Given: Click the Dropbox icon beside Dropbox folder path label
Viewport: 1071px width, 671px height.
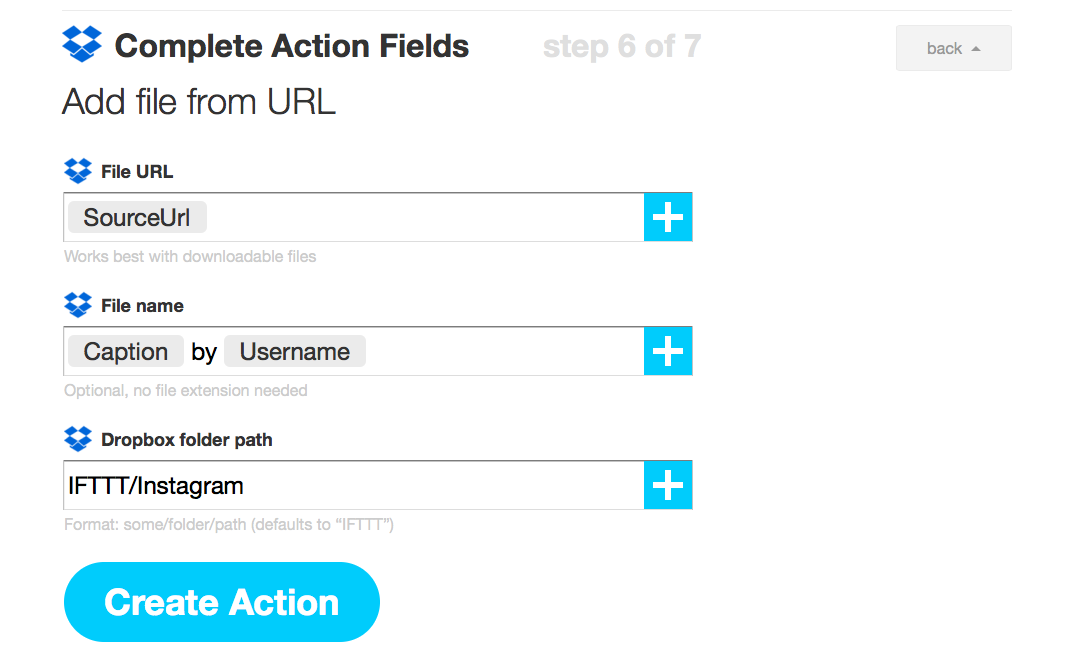Looking at the screenshot, I should (x=78, y=439).
